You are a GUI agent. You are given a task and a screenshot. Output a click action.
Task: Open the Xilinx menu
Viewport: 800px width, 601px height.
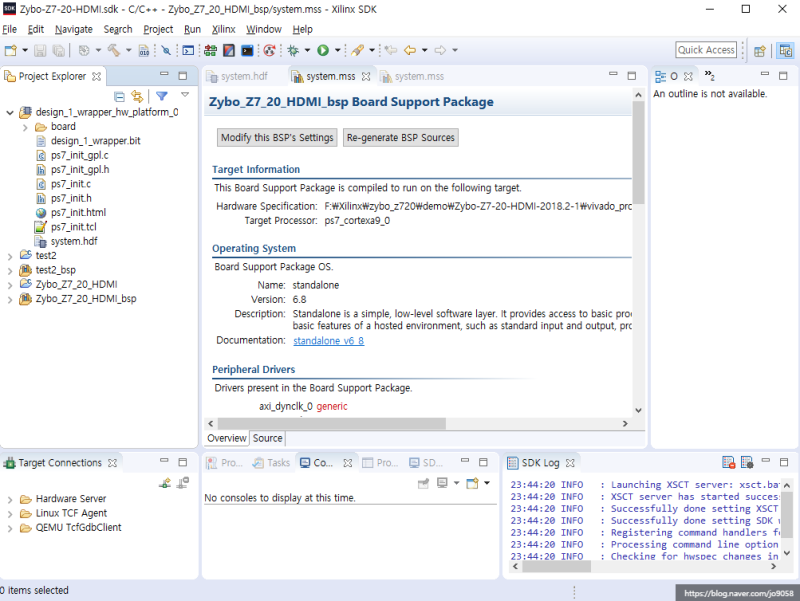click(223, 30)
